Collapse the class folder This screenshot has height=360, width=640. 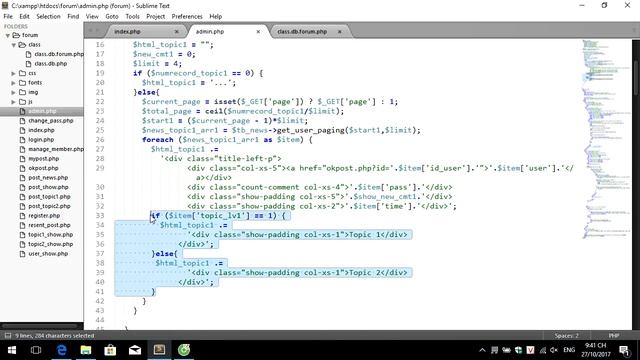[x=13, y=45]
